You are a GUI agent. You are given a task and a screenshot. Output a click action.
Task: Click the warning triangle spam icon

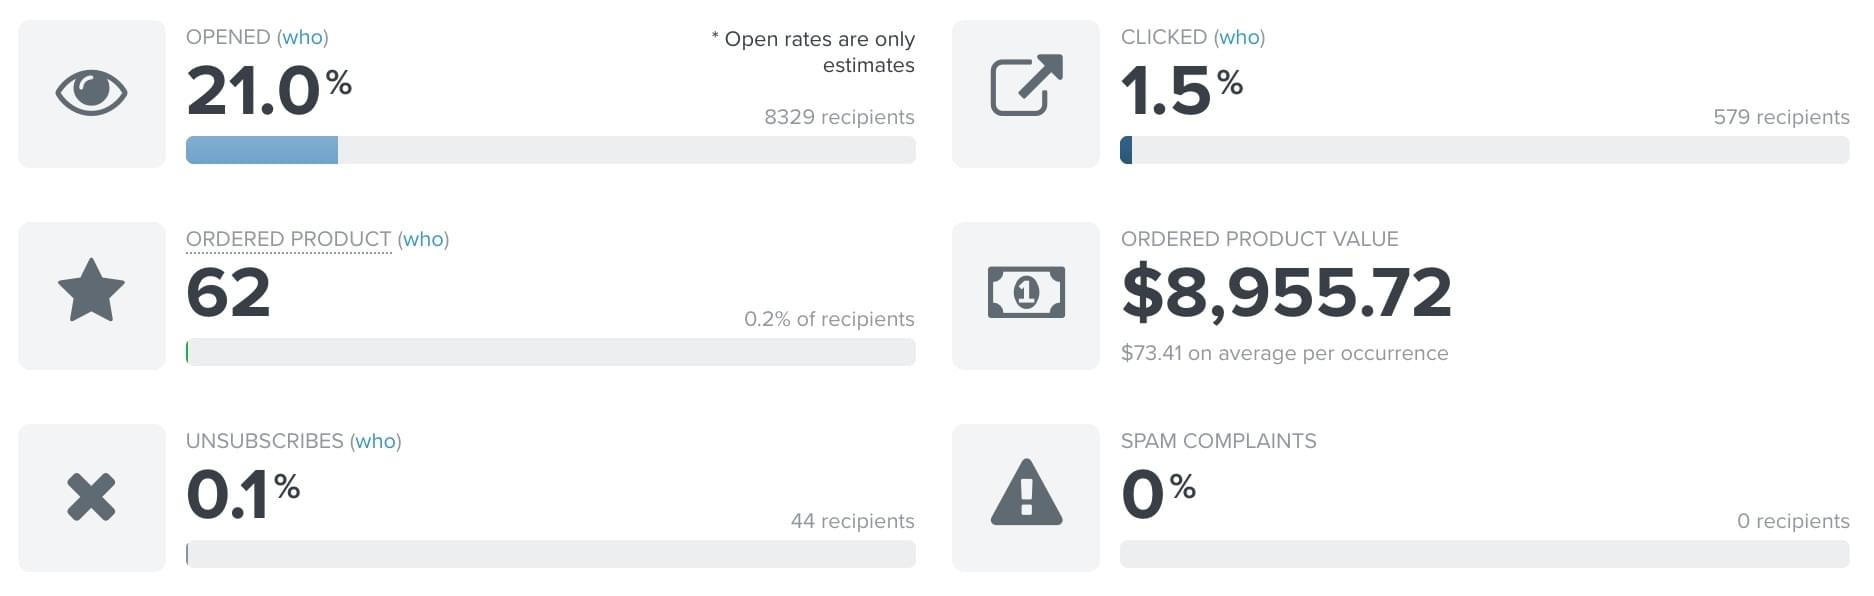pyautogui.click(x=1026, y=493)
